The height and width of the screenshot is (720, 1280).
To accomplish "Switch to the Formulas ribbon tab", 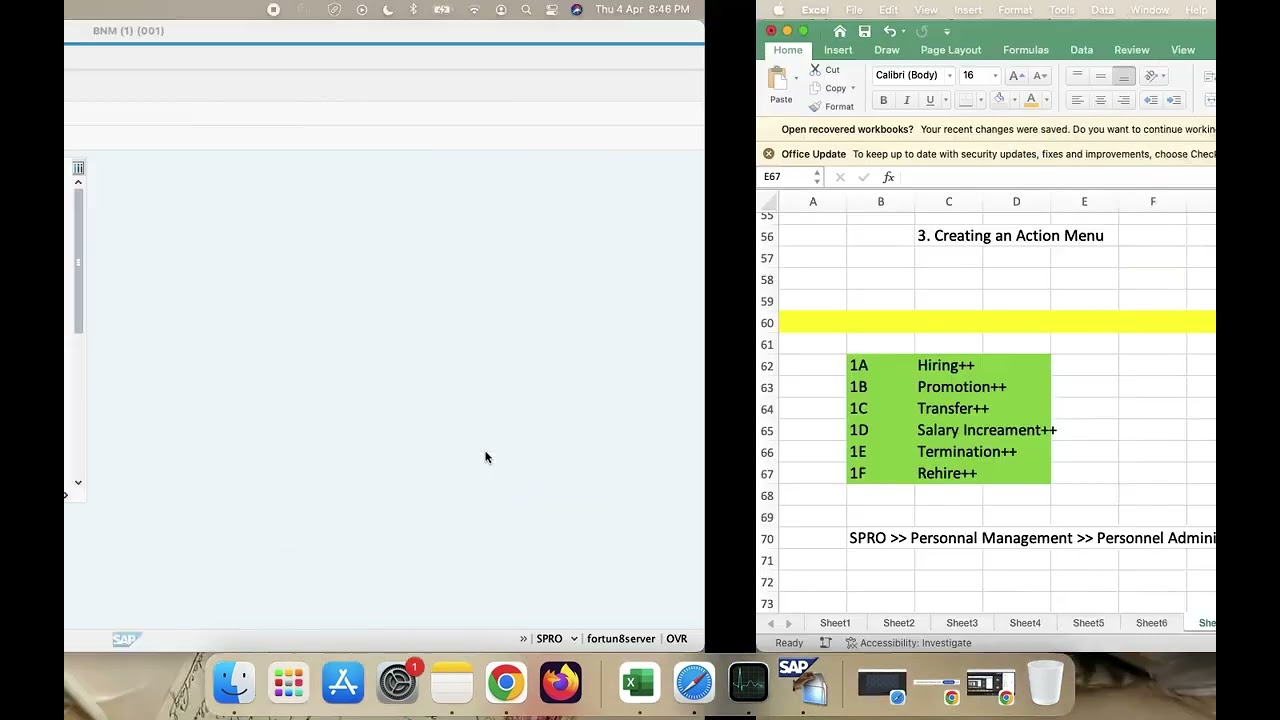I will point(1026,50).
